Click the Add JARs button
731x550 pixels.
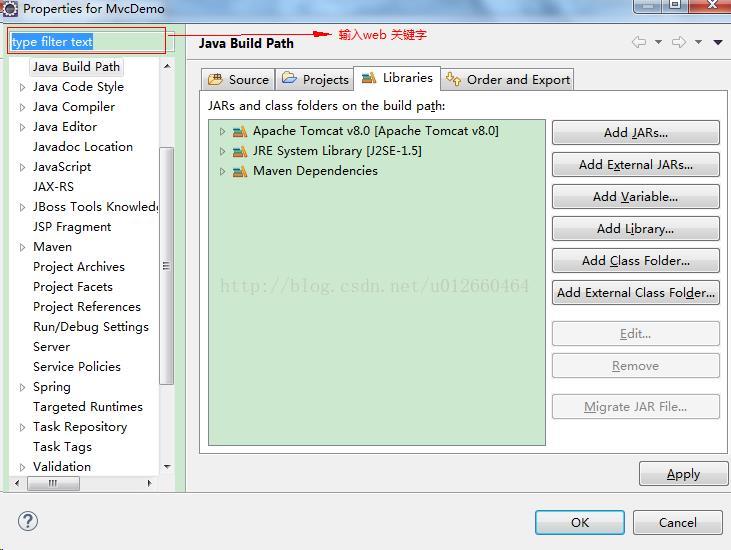pos(635,133)
